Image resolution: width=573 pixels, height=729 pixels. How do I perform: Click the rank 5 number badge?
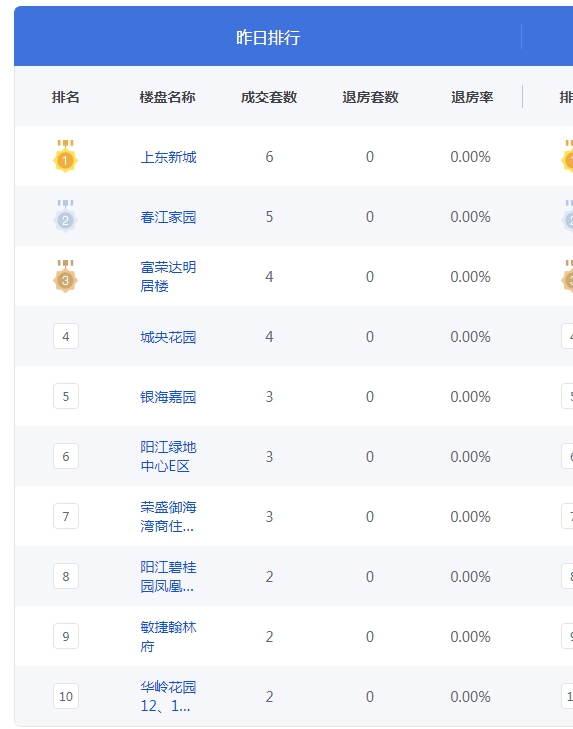66,396
